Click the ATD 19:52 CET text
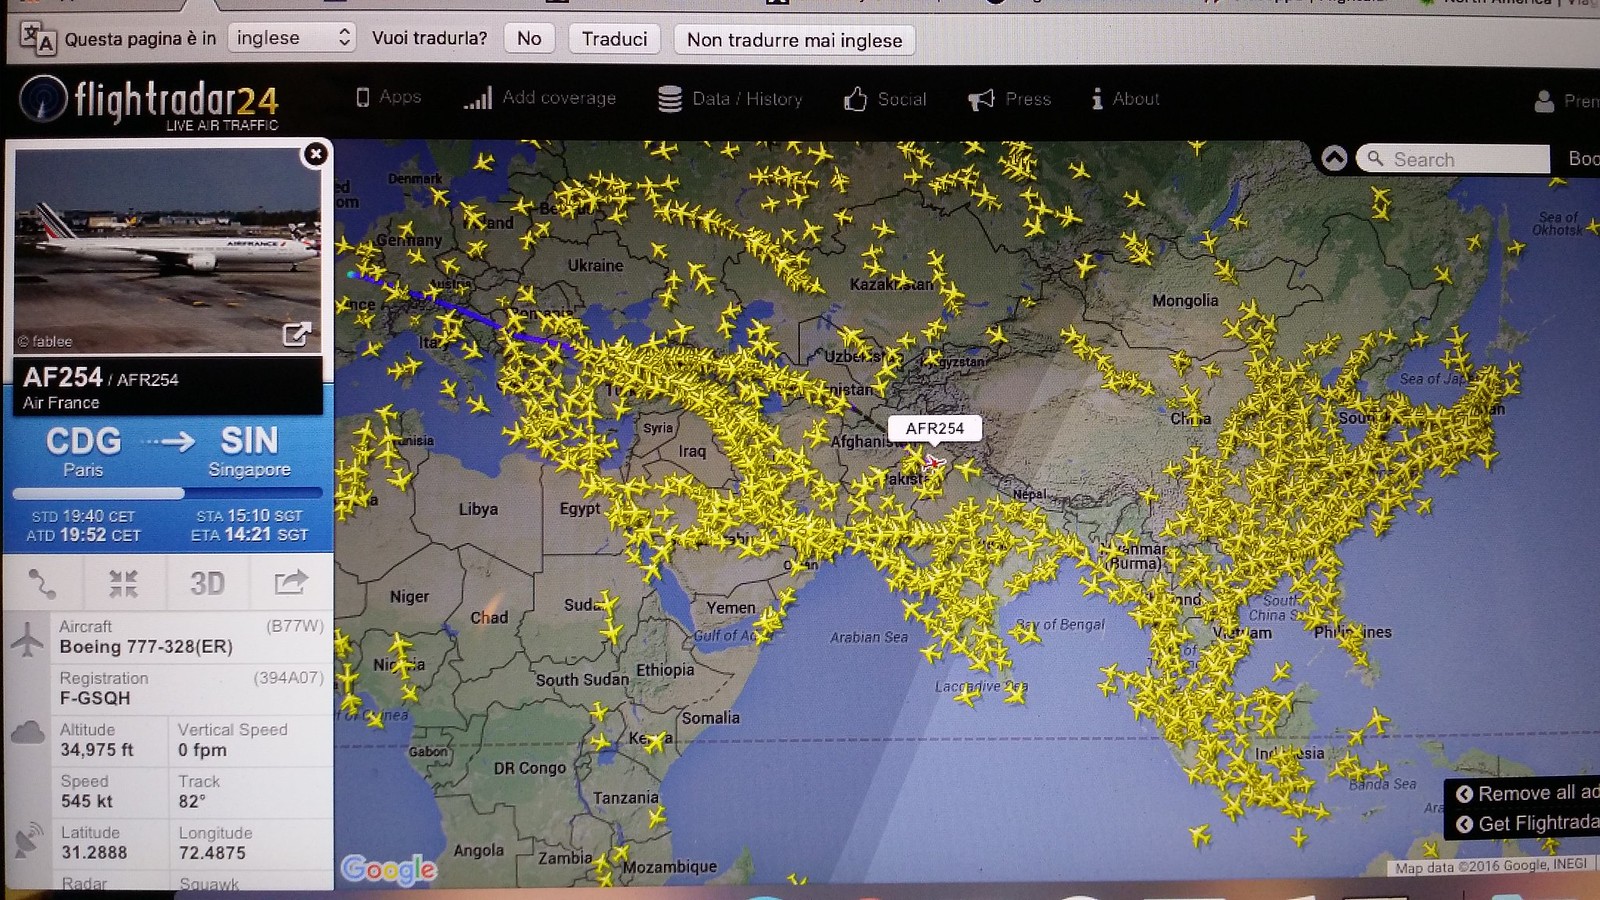Screen dimensions: 1600x900 [83, 535]
